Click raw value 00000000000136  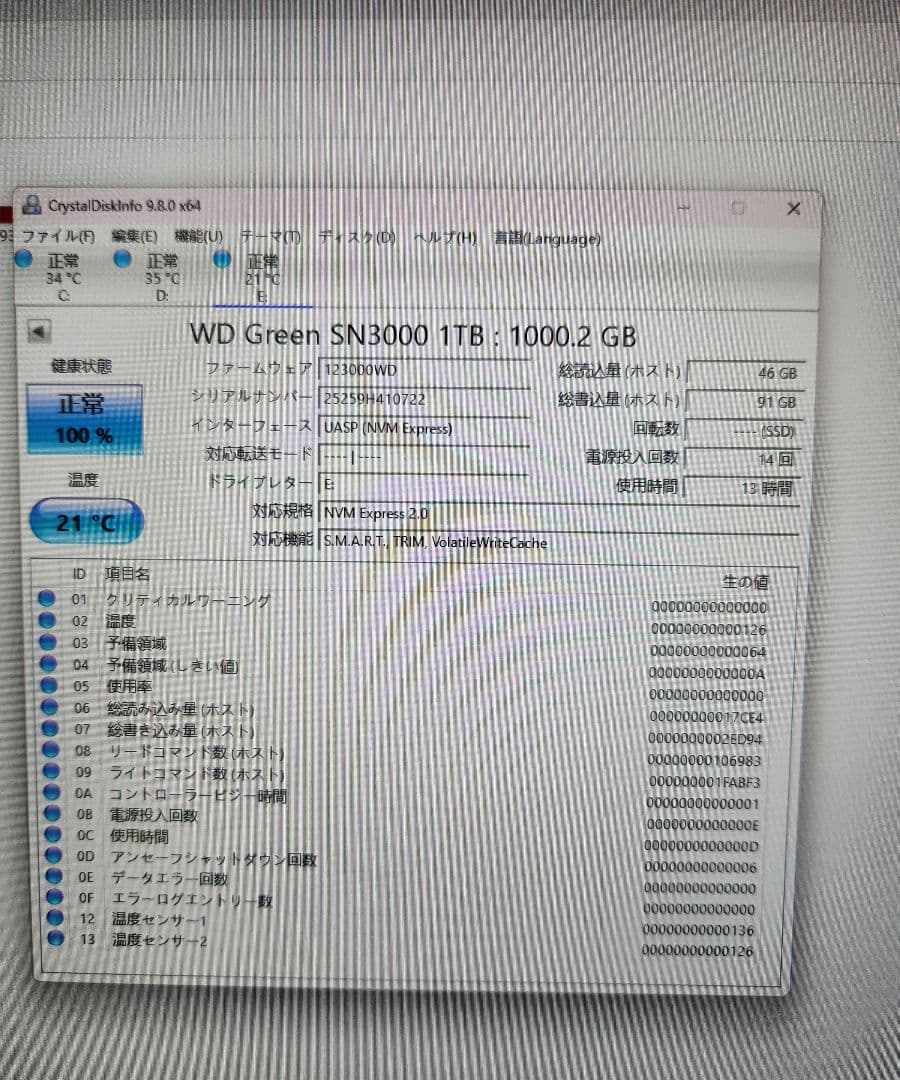[x=698, y=930]
